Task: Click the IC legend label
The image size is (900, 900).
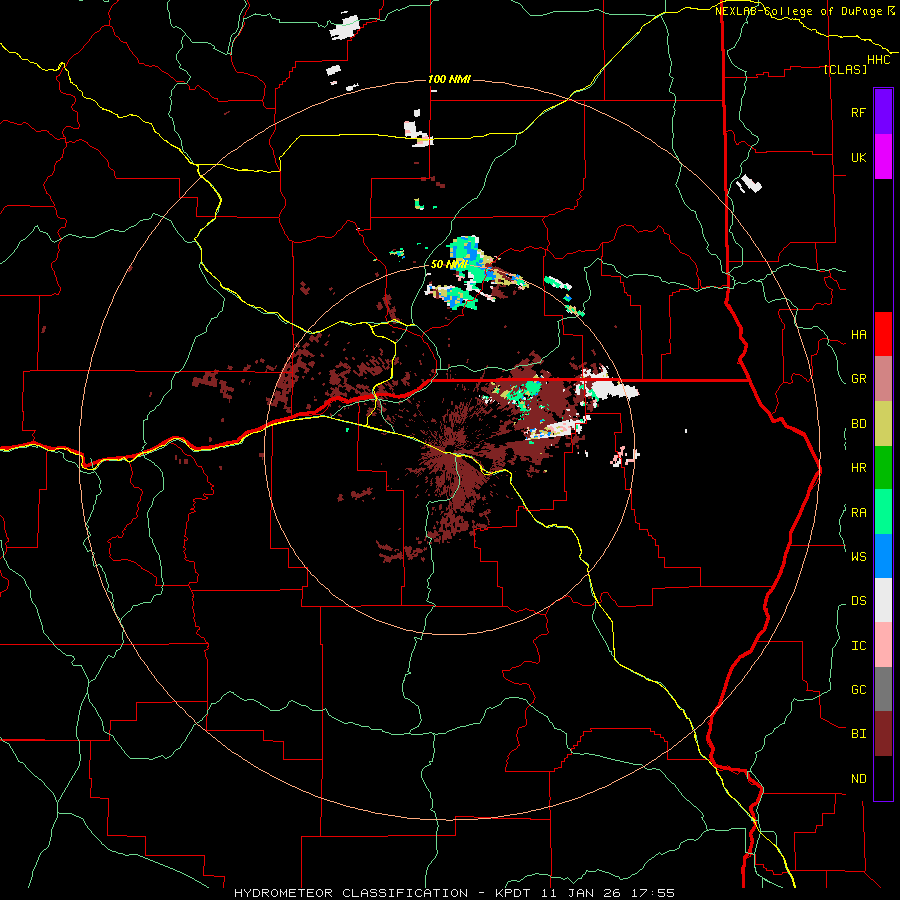Action: click(x=858, y=646)
